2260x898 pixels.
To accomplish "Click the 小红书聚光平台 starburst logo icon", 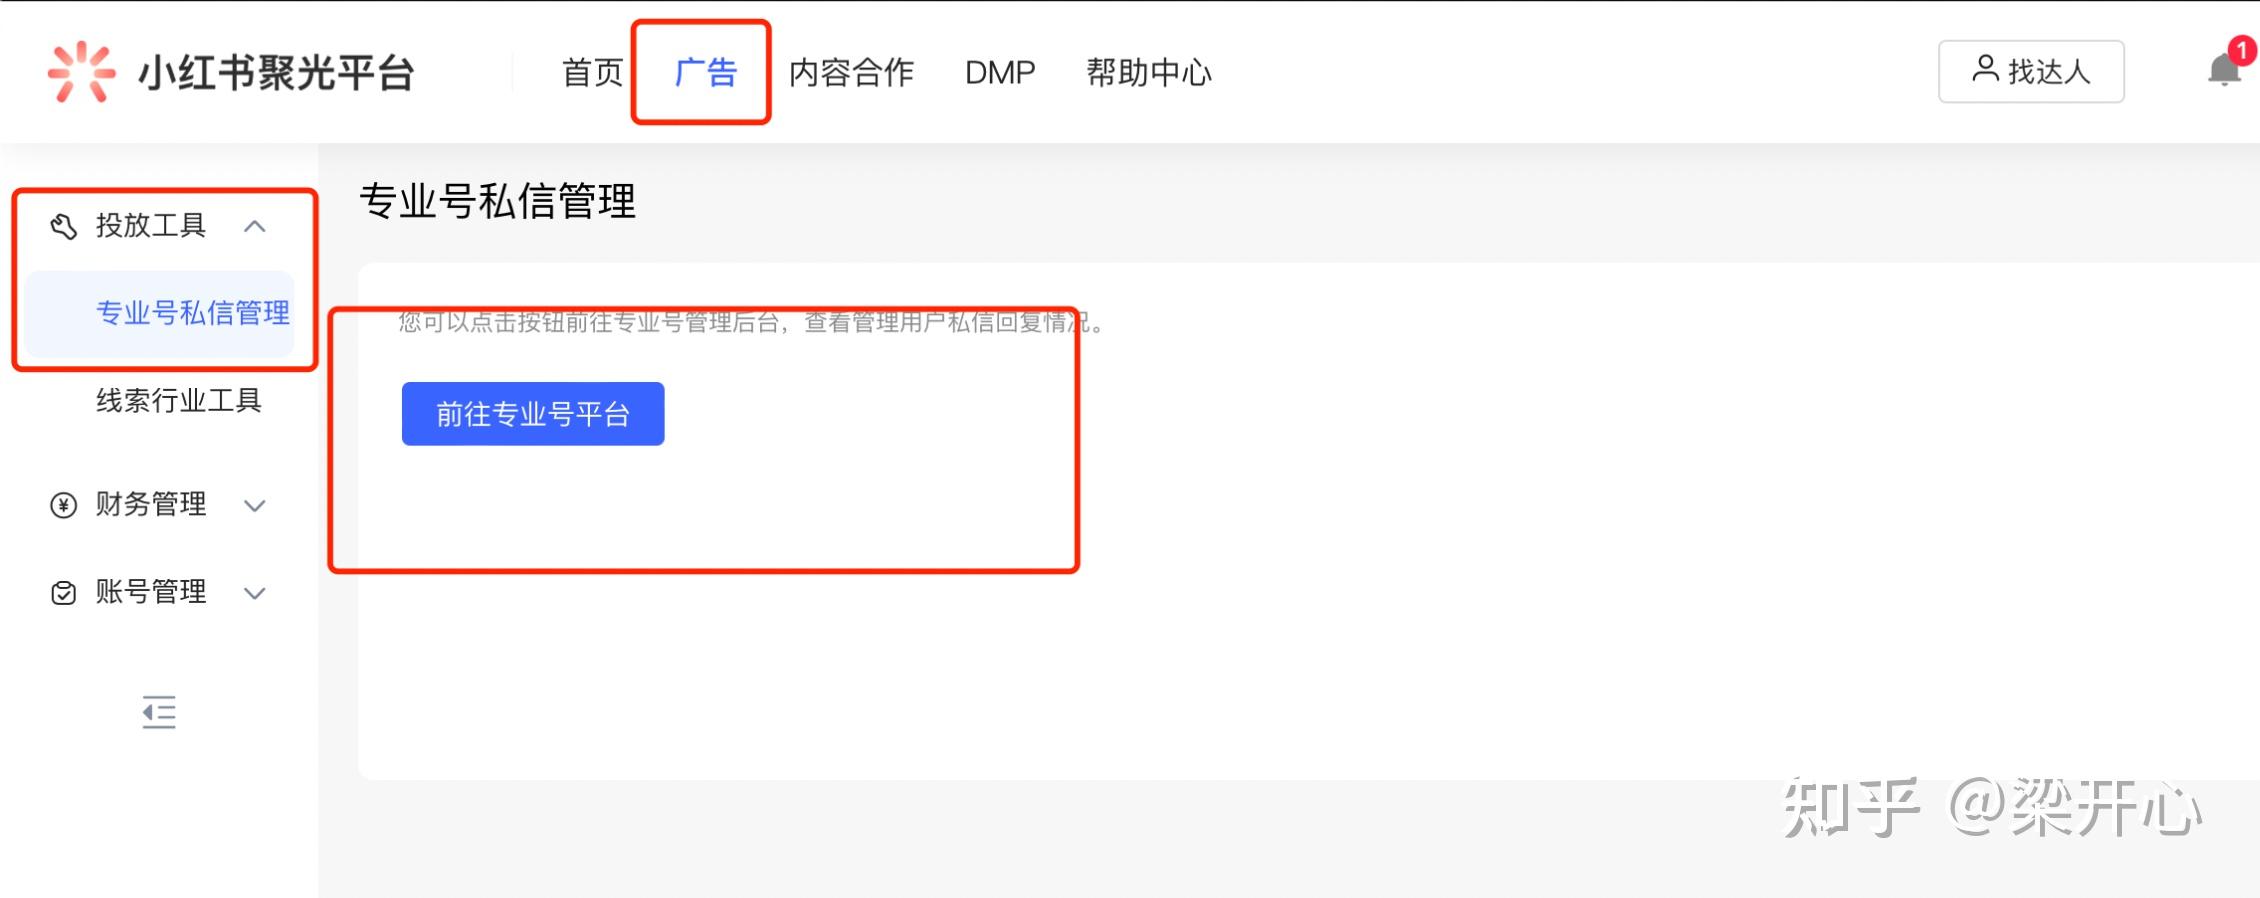I will click(x=81, y=72).
